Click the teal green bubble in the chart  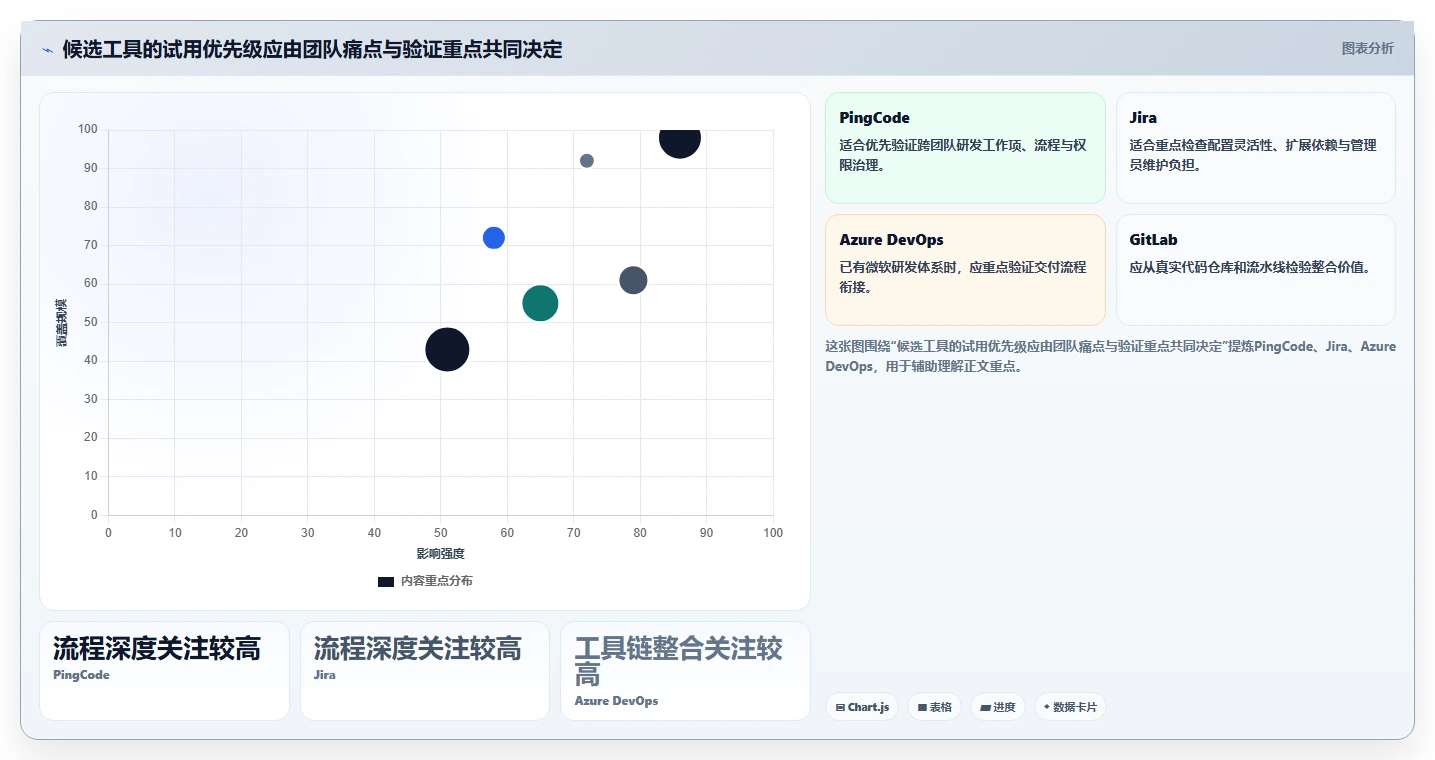pyautogui.click(x=540, y=303)
